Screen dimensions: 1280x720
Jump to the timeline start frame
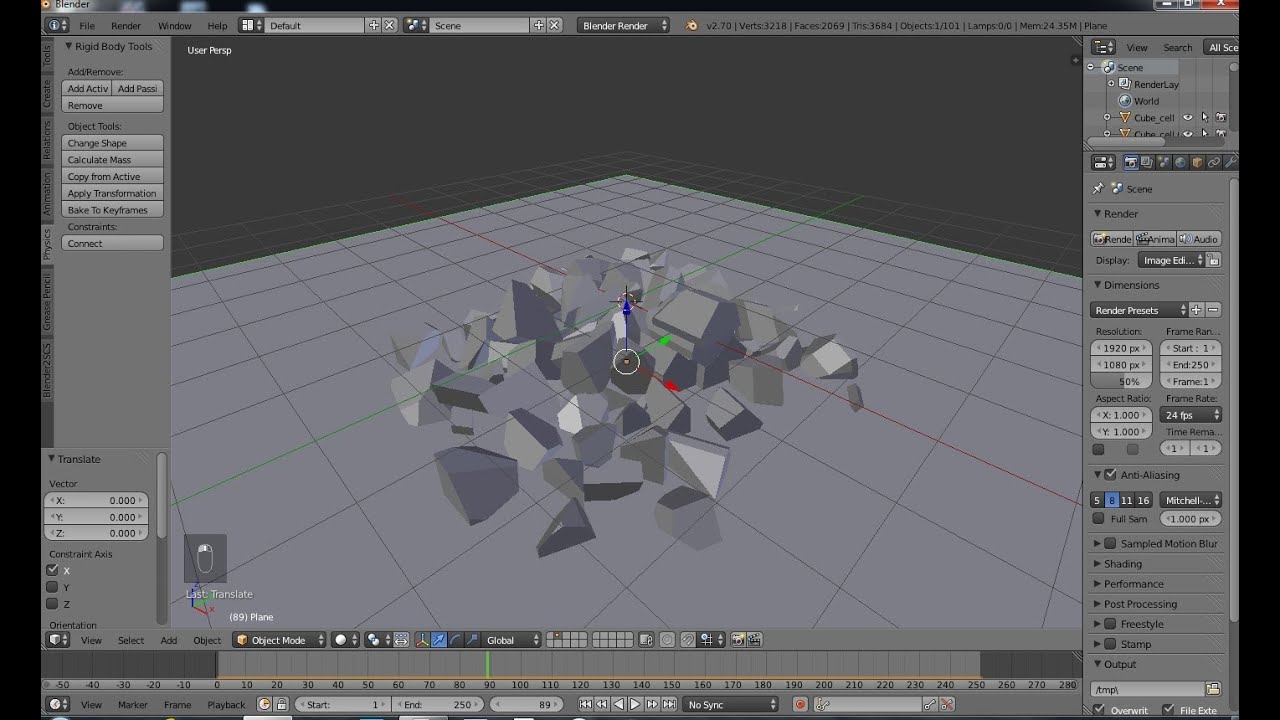(586, 704)
